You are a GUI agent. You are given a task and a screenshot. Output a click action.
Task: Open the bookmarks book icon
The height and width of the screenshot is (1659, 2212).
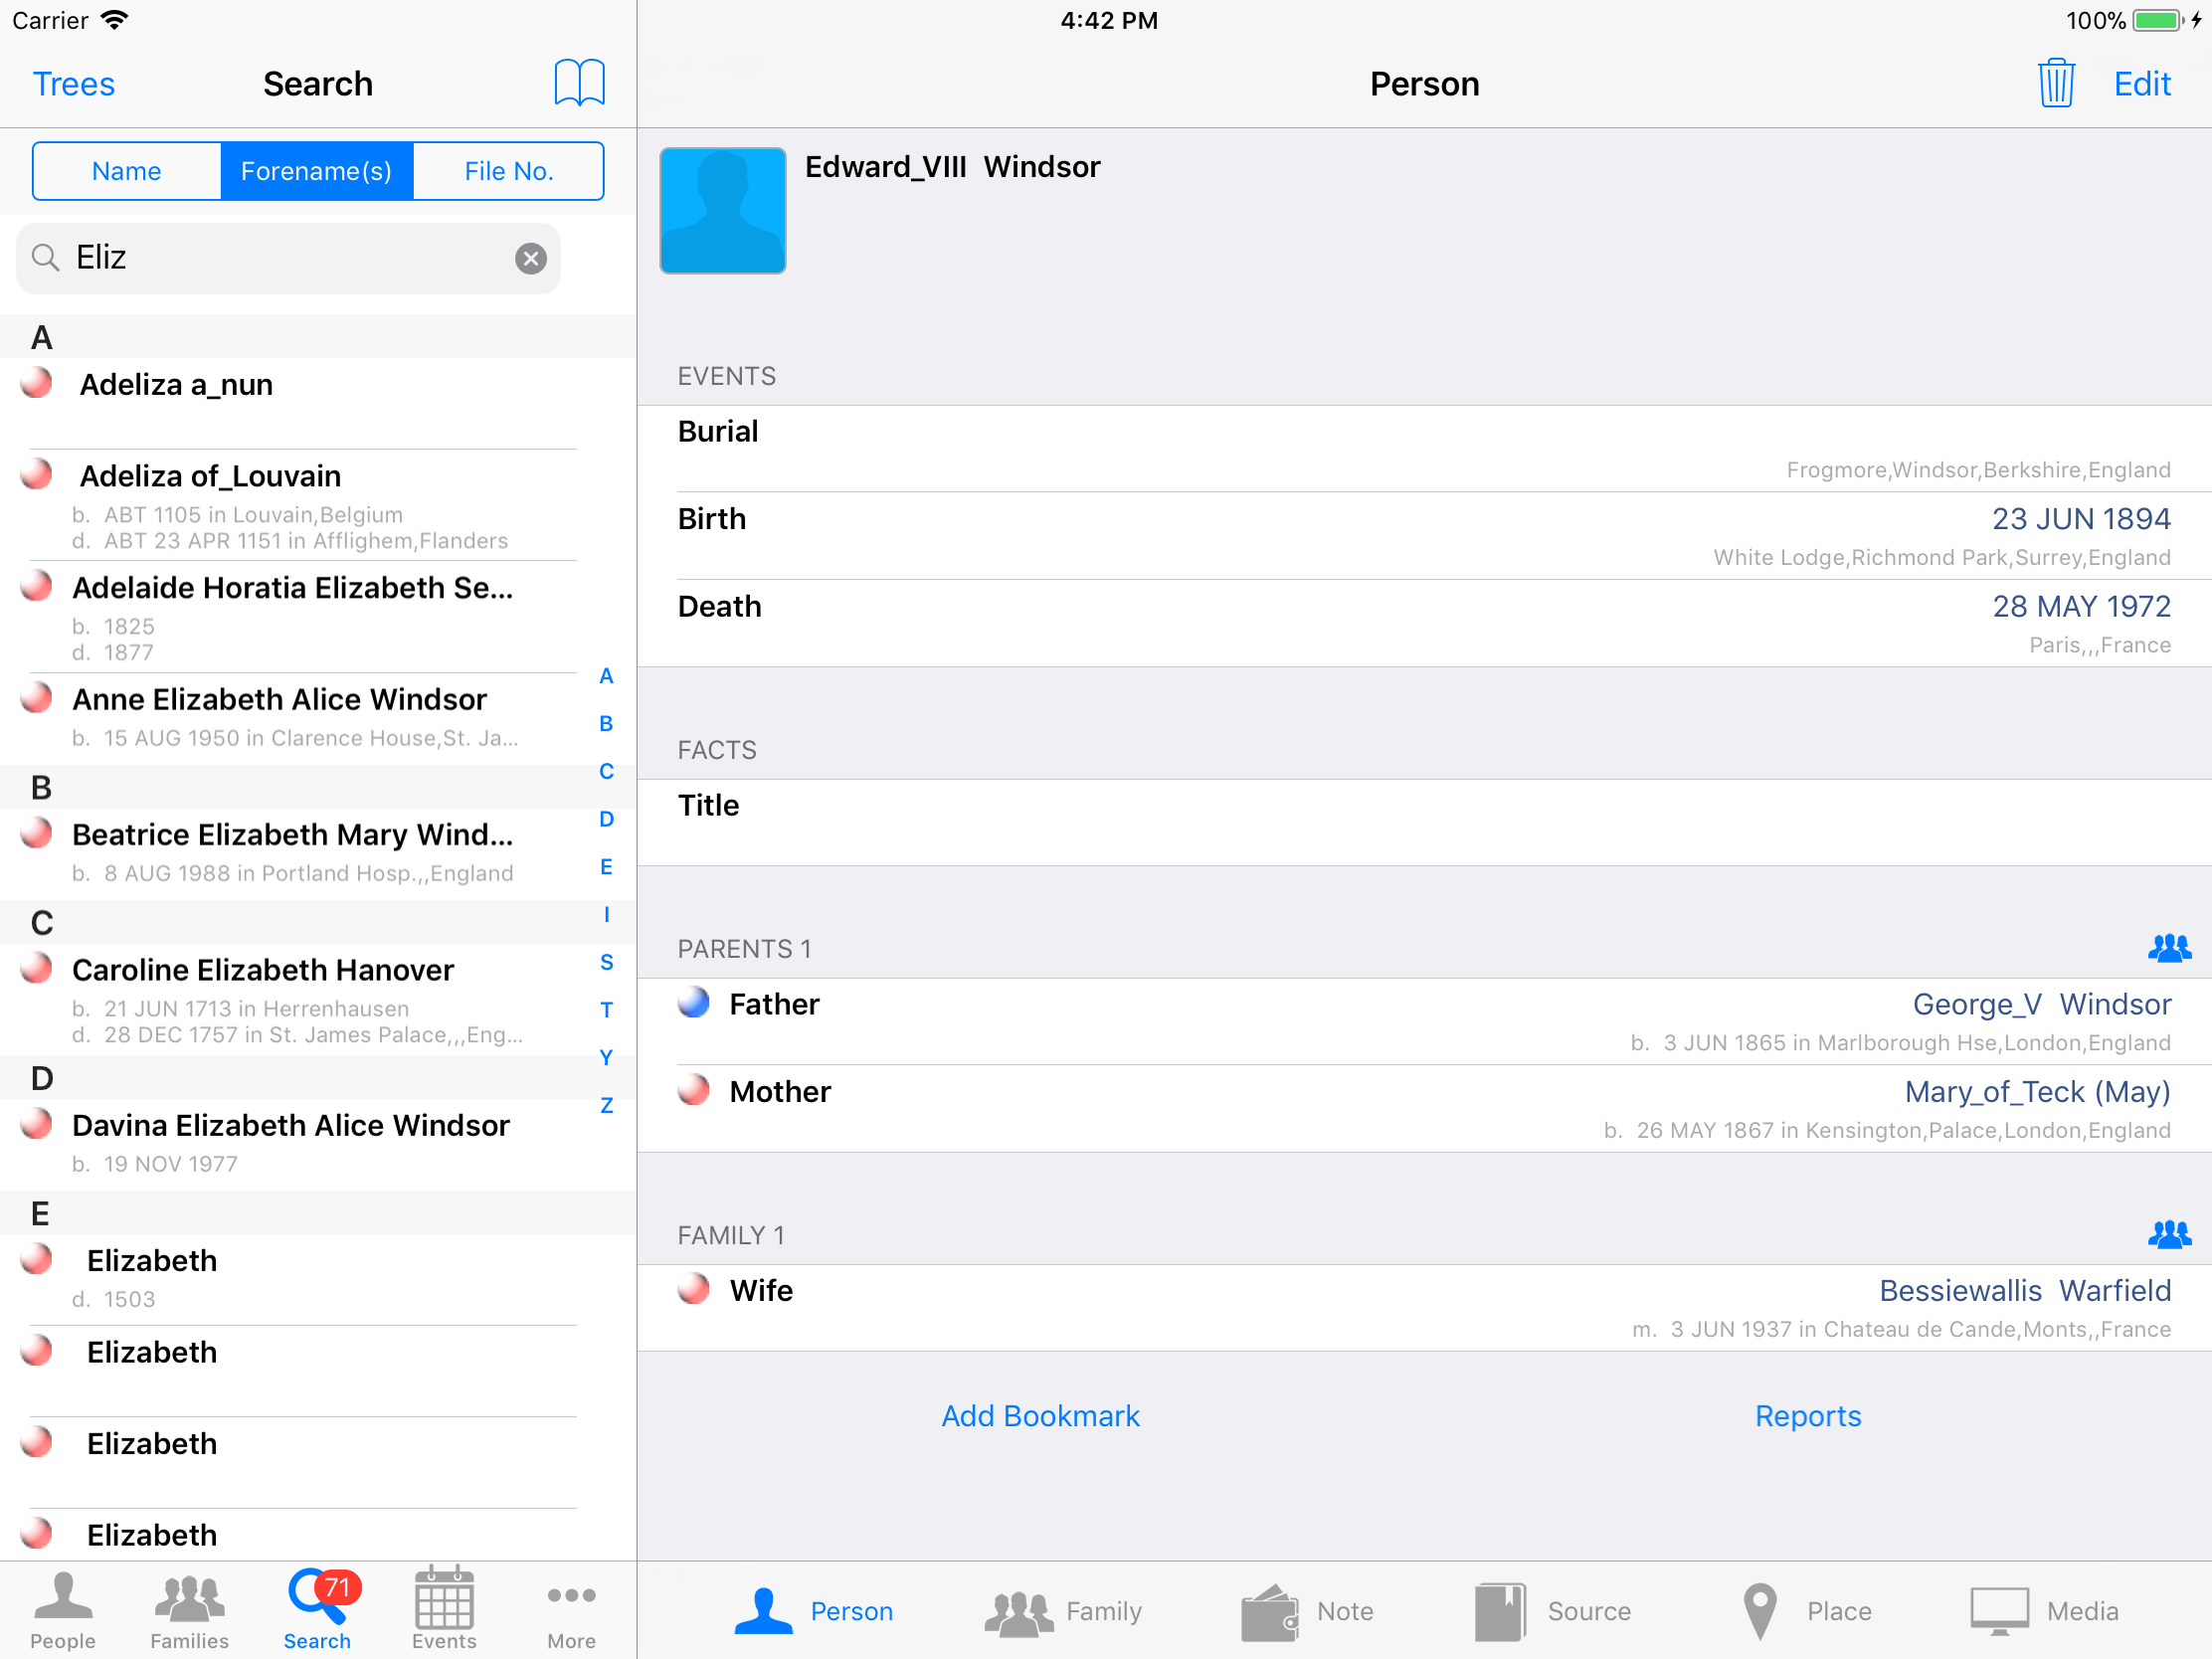coord(579,83)
